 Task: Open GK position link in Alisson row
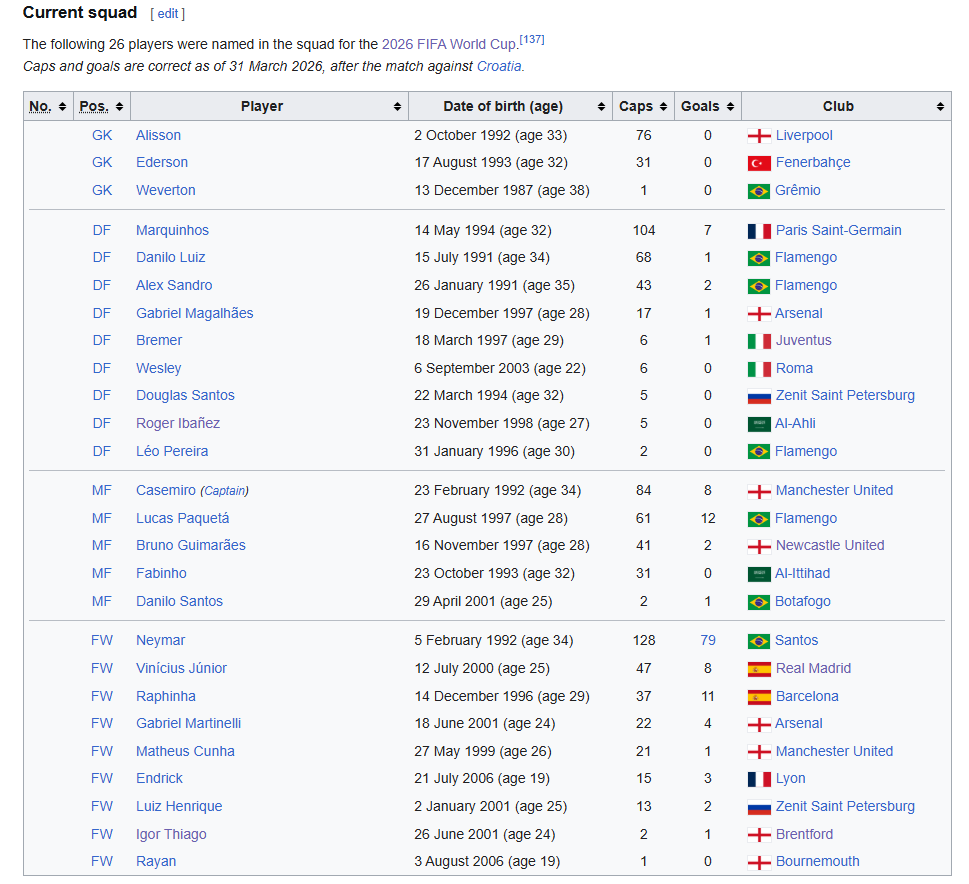(x=102, y=135)
